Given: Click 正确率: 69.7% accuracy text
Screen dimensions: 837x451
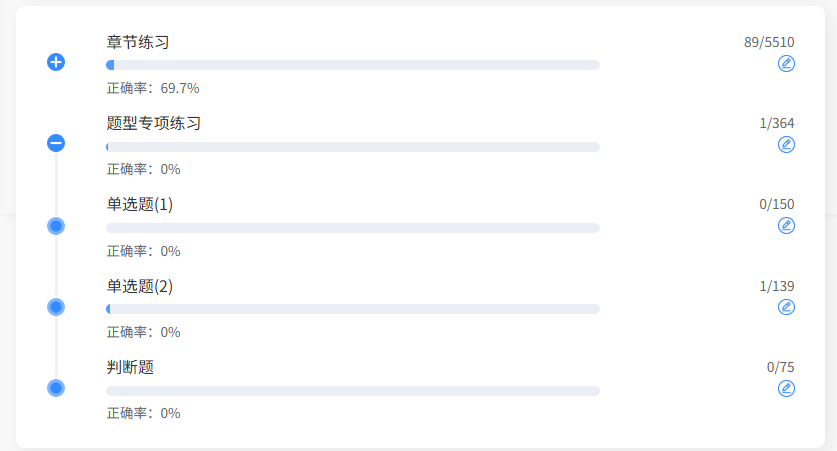Looking at the screenshot, I should tap(153, 88).
